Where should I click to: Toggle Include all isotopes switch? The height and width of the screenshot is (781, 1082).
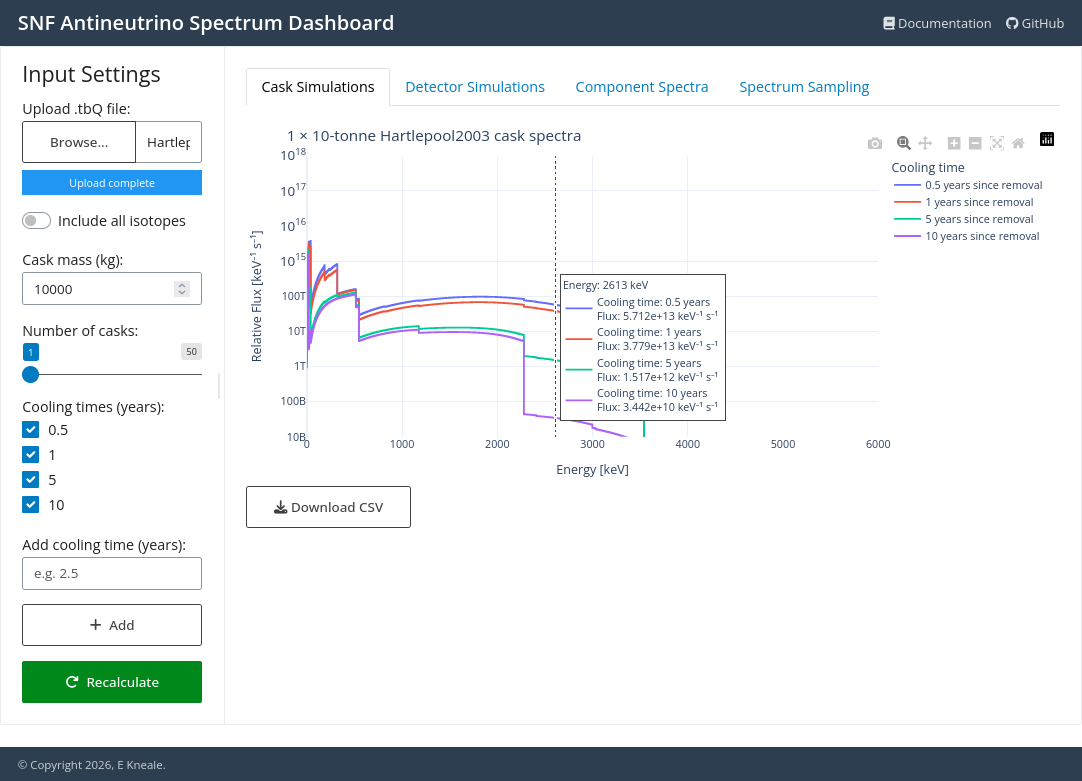[x=37, y=221]
